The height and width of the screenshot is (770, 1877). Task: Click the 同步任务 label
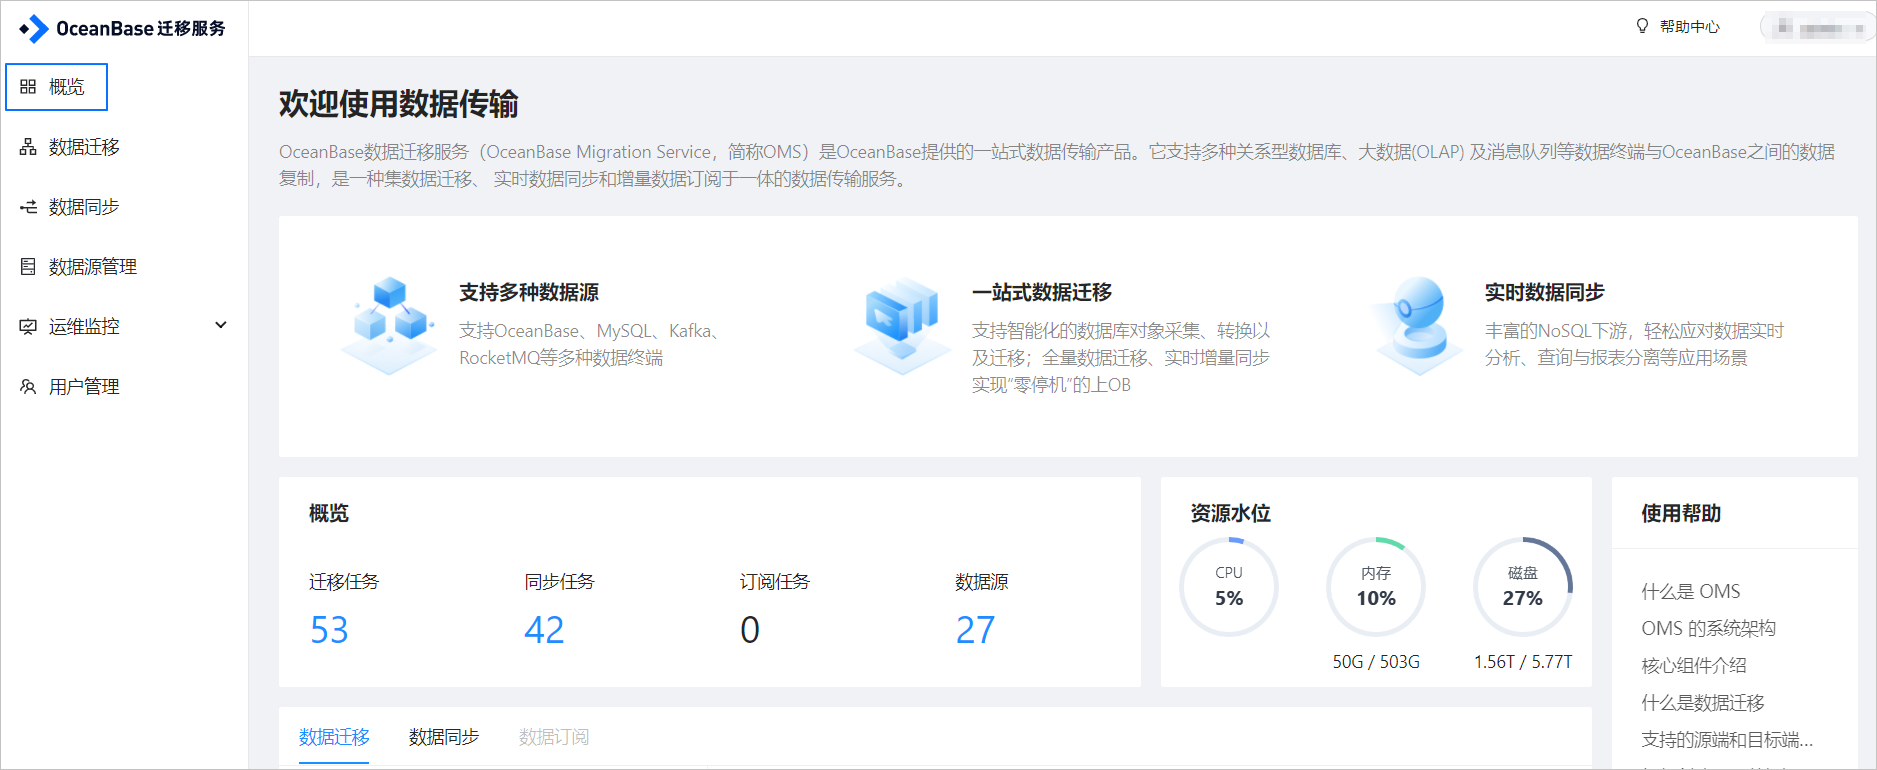(x=559, y=582)
